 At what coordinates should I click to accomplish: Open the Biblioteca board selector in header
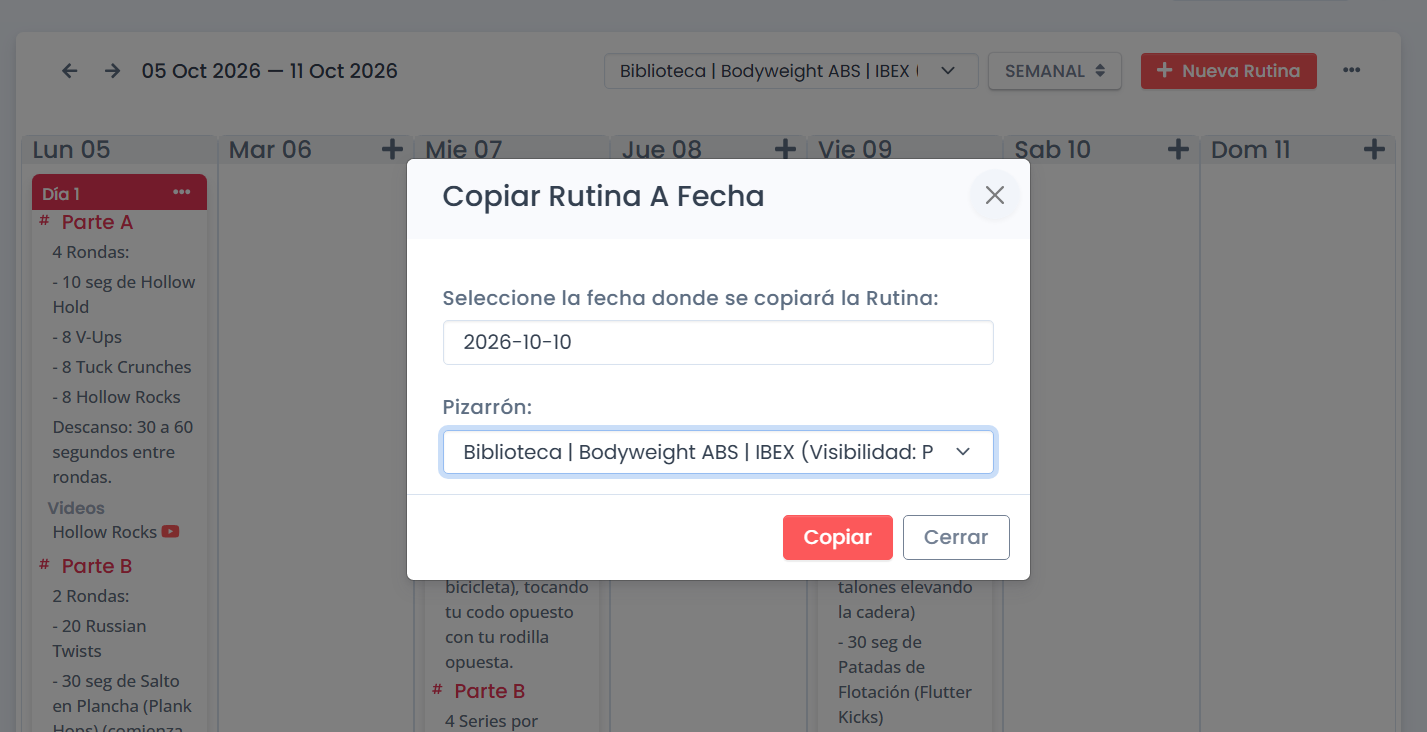[791, 71]
